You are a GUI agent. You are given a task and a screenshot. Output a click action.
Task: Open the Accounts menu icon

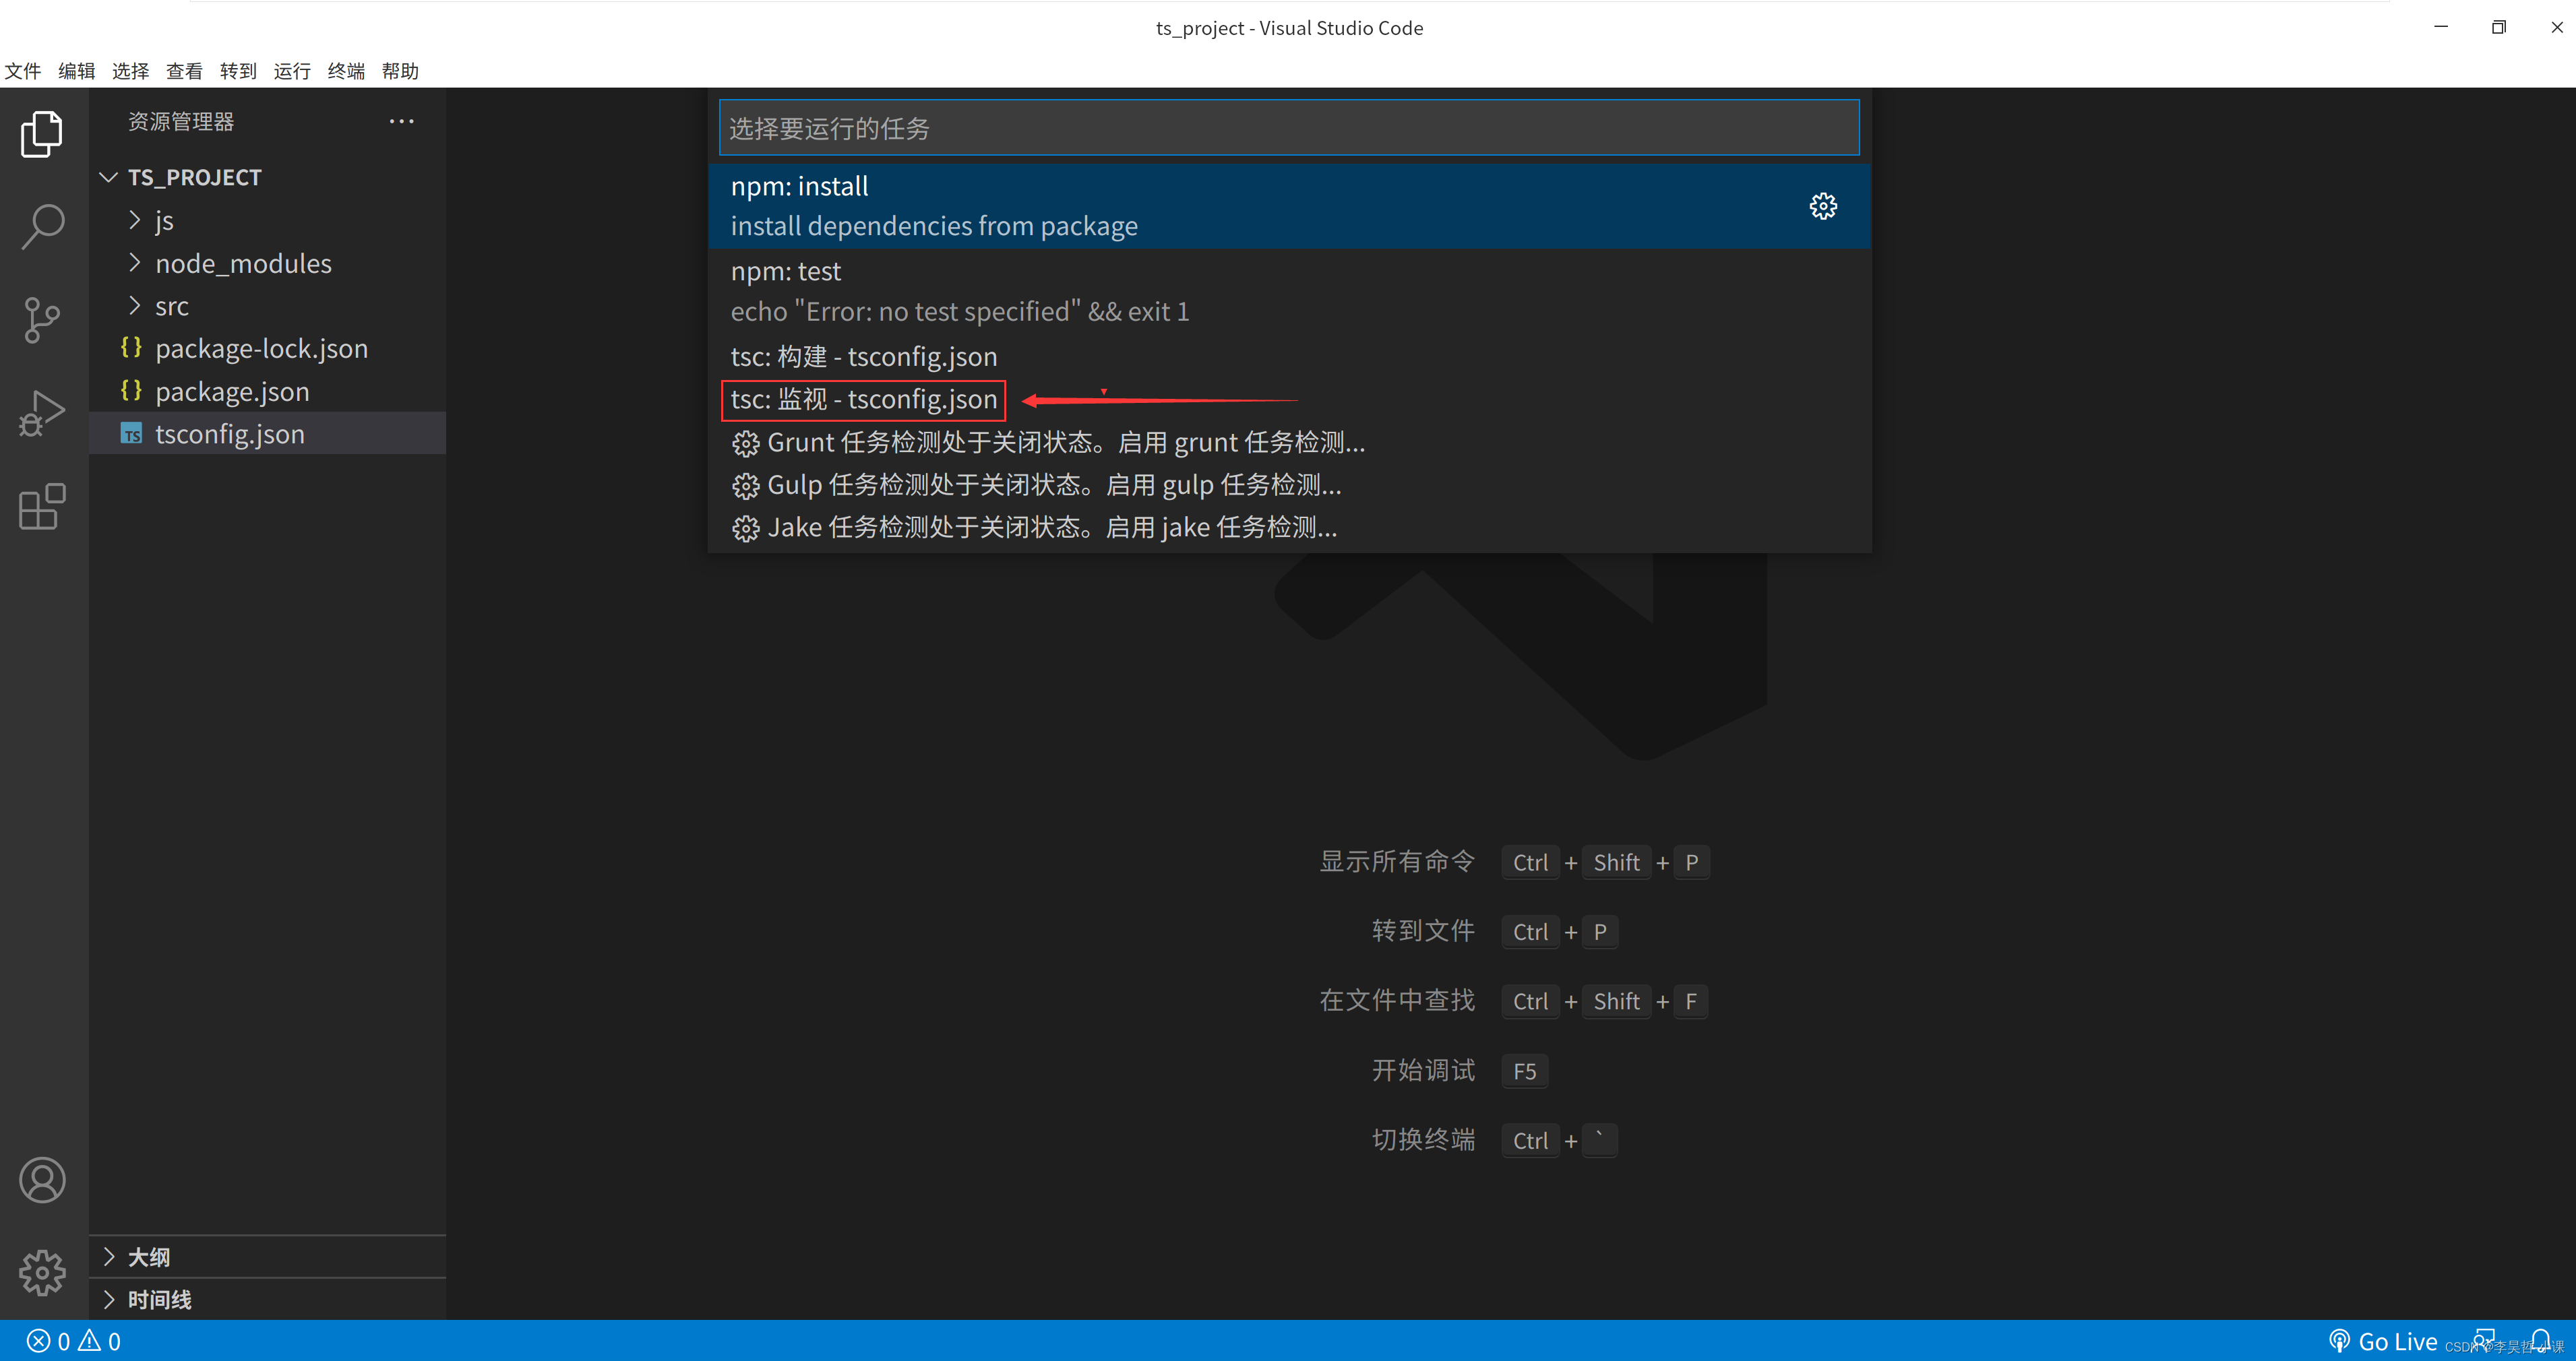click(42, 1180)
